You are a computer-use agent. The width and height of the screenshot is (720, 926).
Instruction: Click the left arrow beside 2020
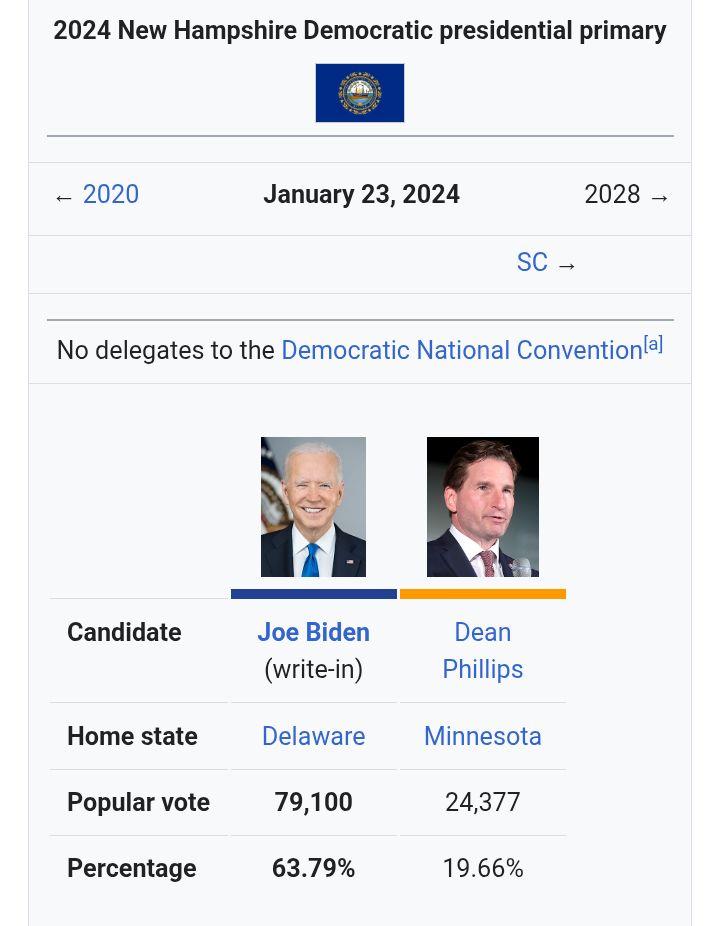coord(64,198)
